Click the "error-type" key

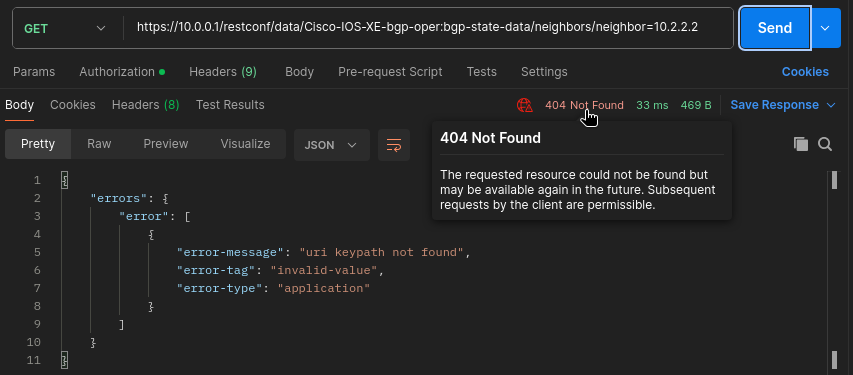pos(220,288)
